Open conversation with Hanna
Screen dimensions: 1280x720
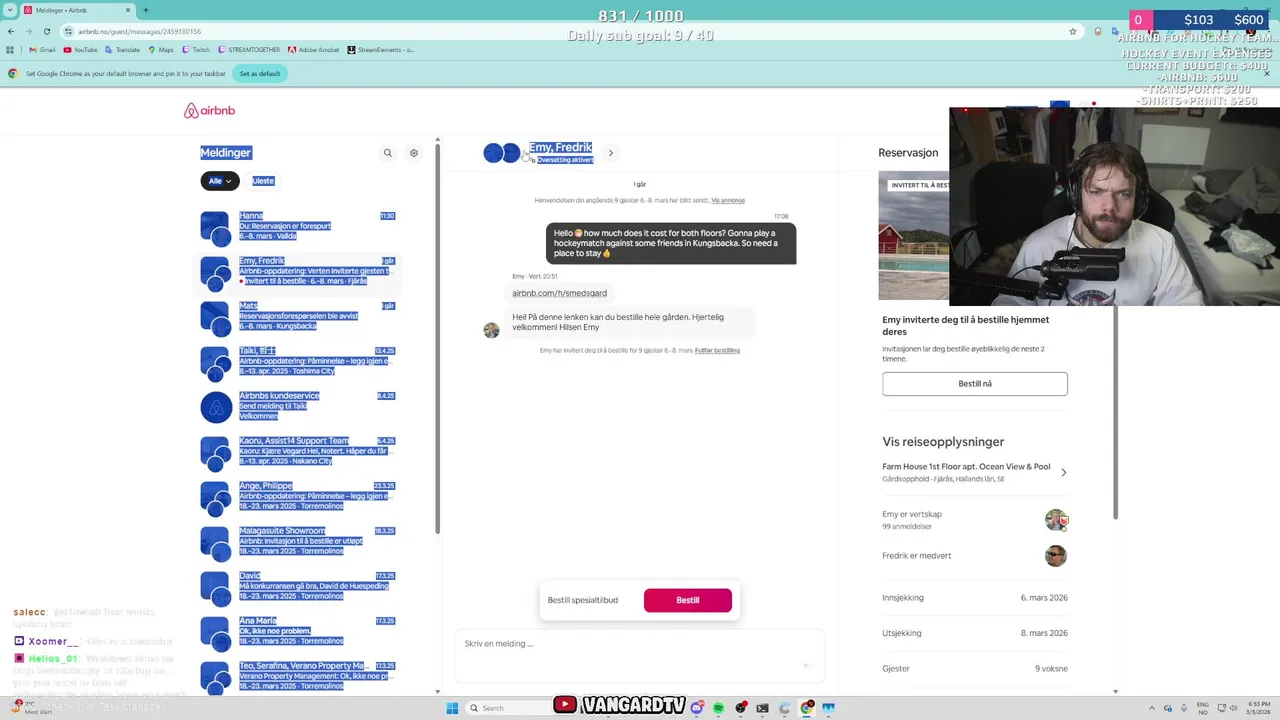[x=298, y=226]
